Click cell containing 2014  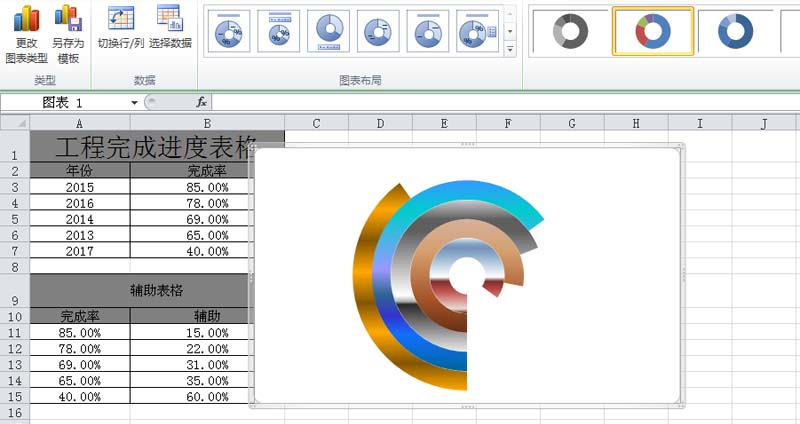click(80, 218)
